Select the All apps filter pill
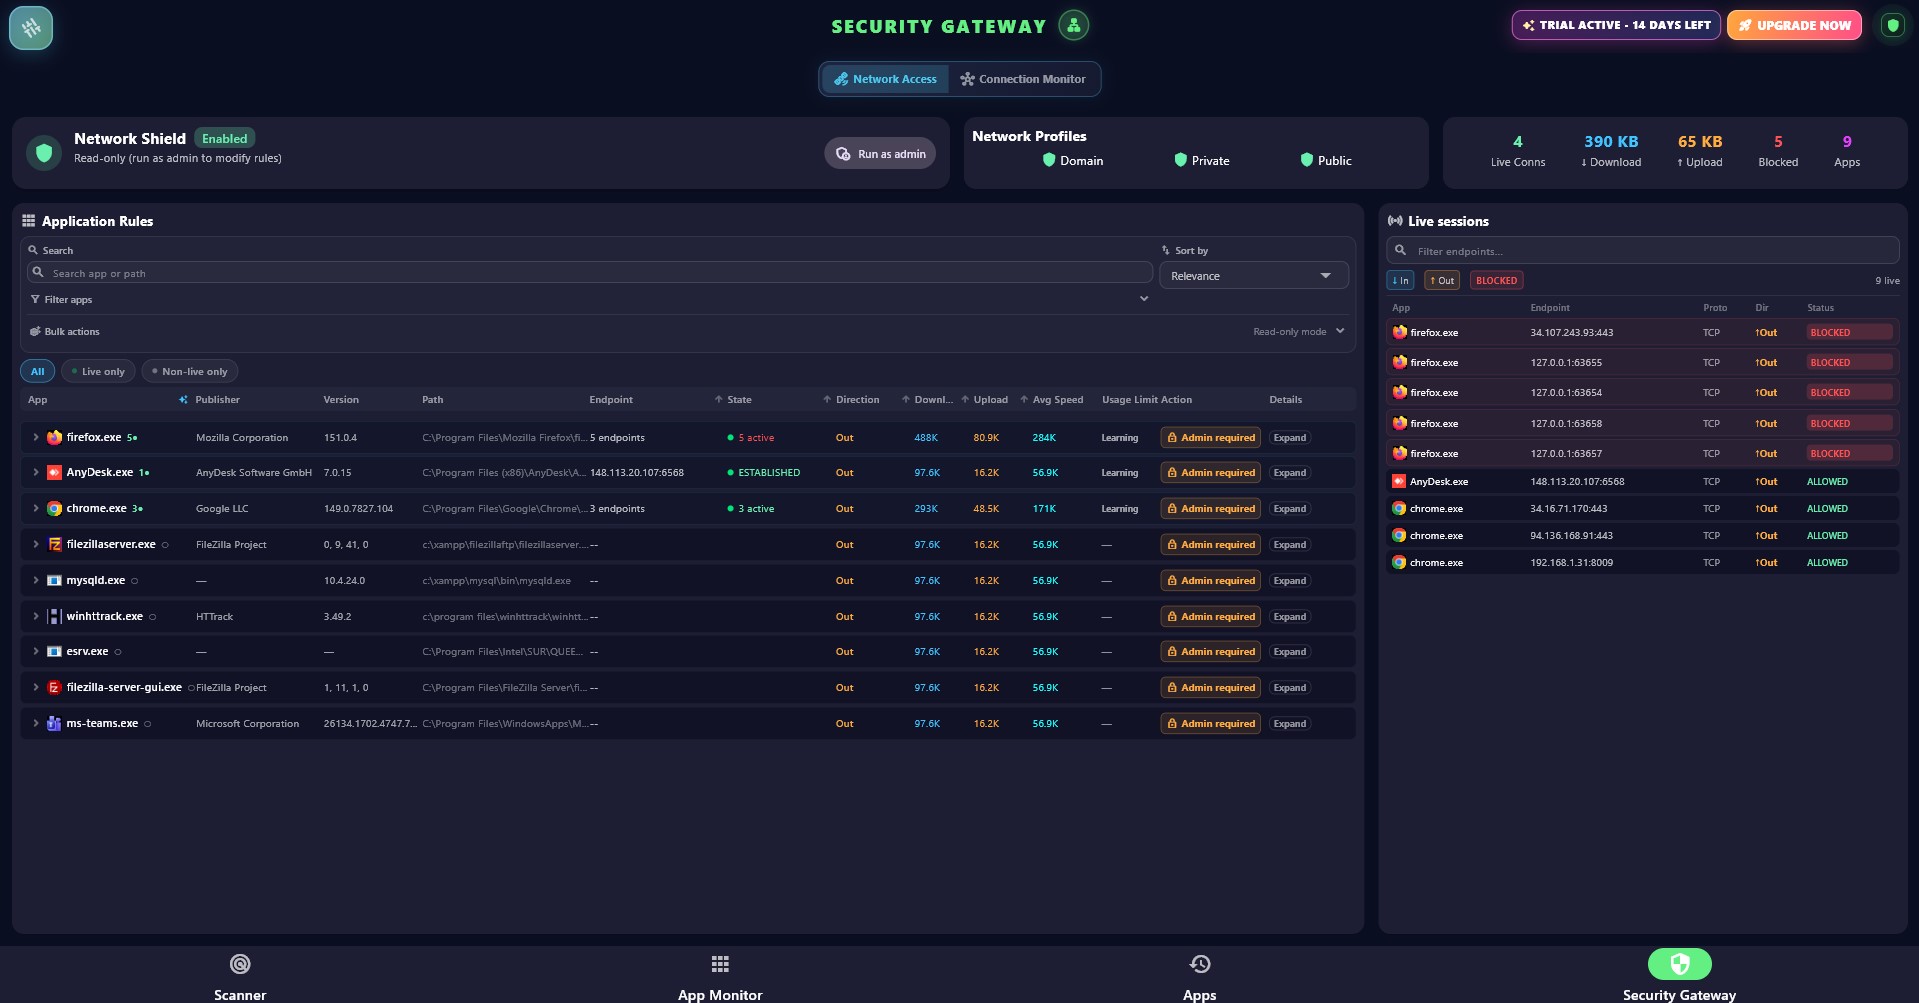This screenshot has height=1003, width=1919. [x=37, y=371]
